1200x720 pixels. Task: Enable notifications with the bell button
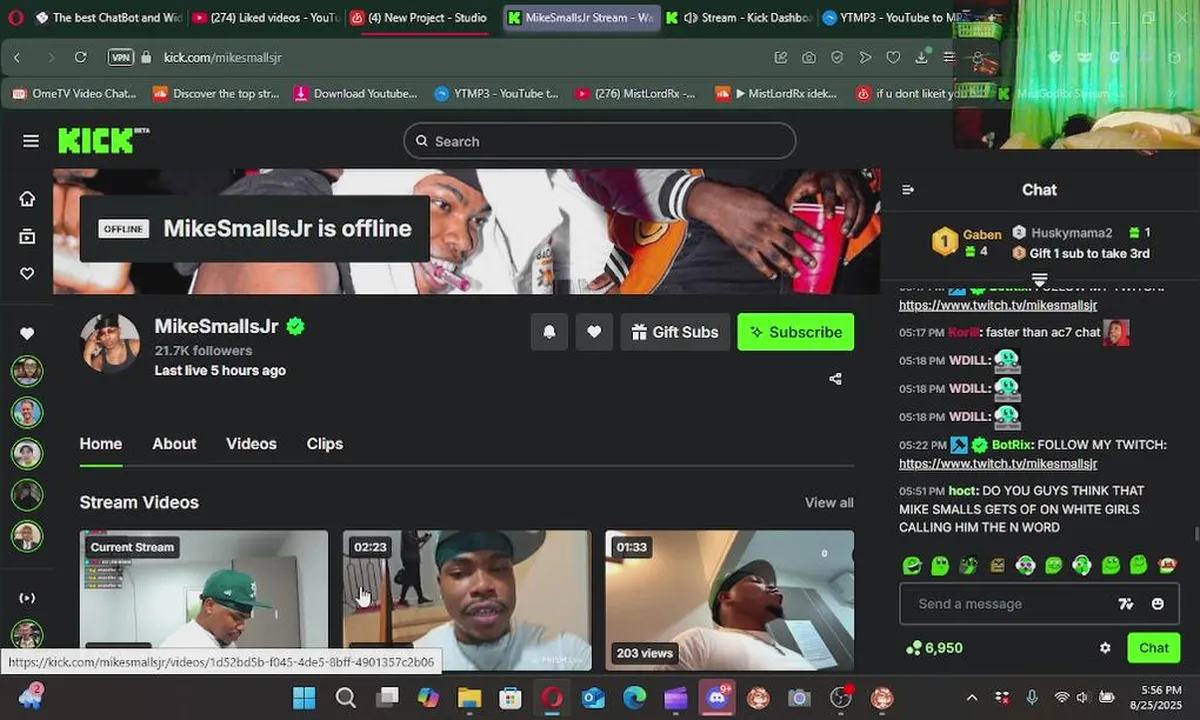pos(549,332)
